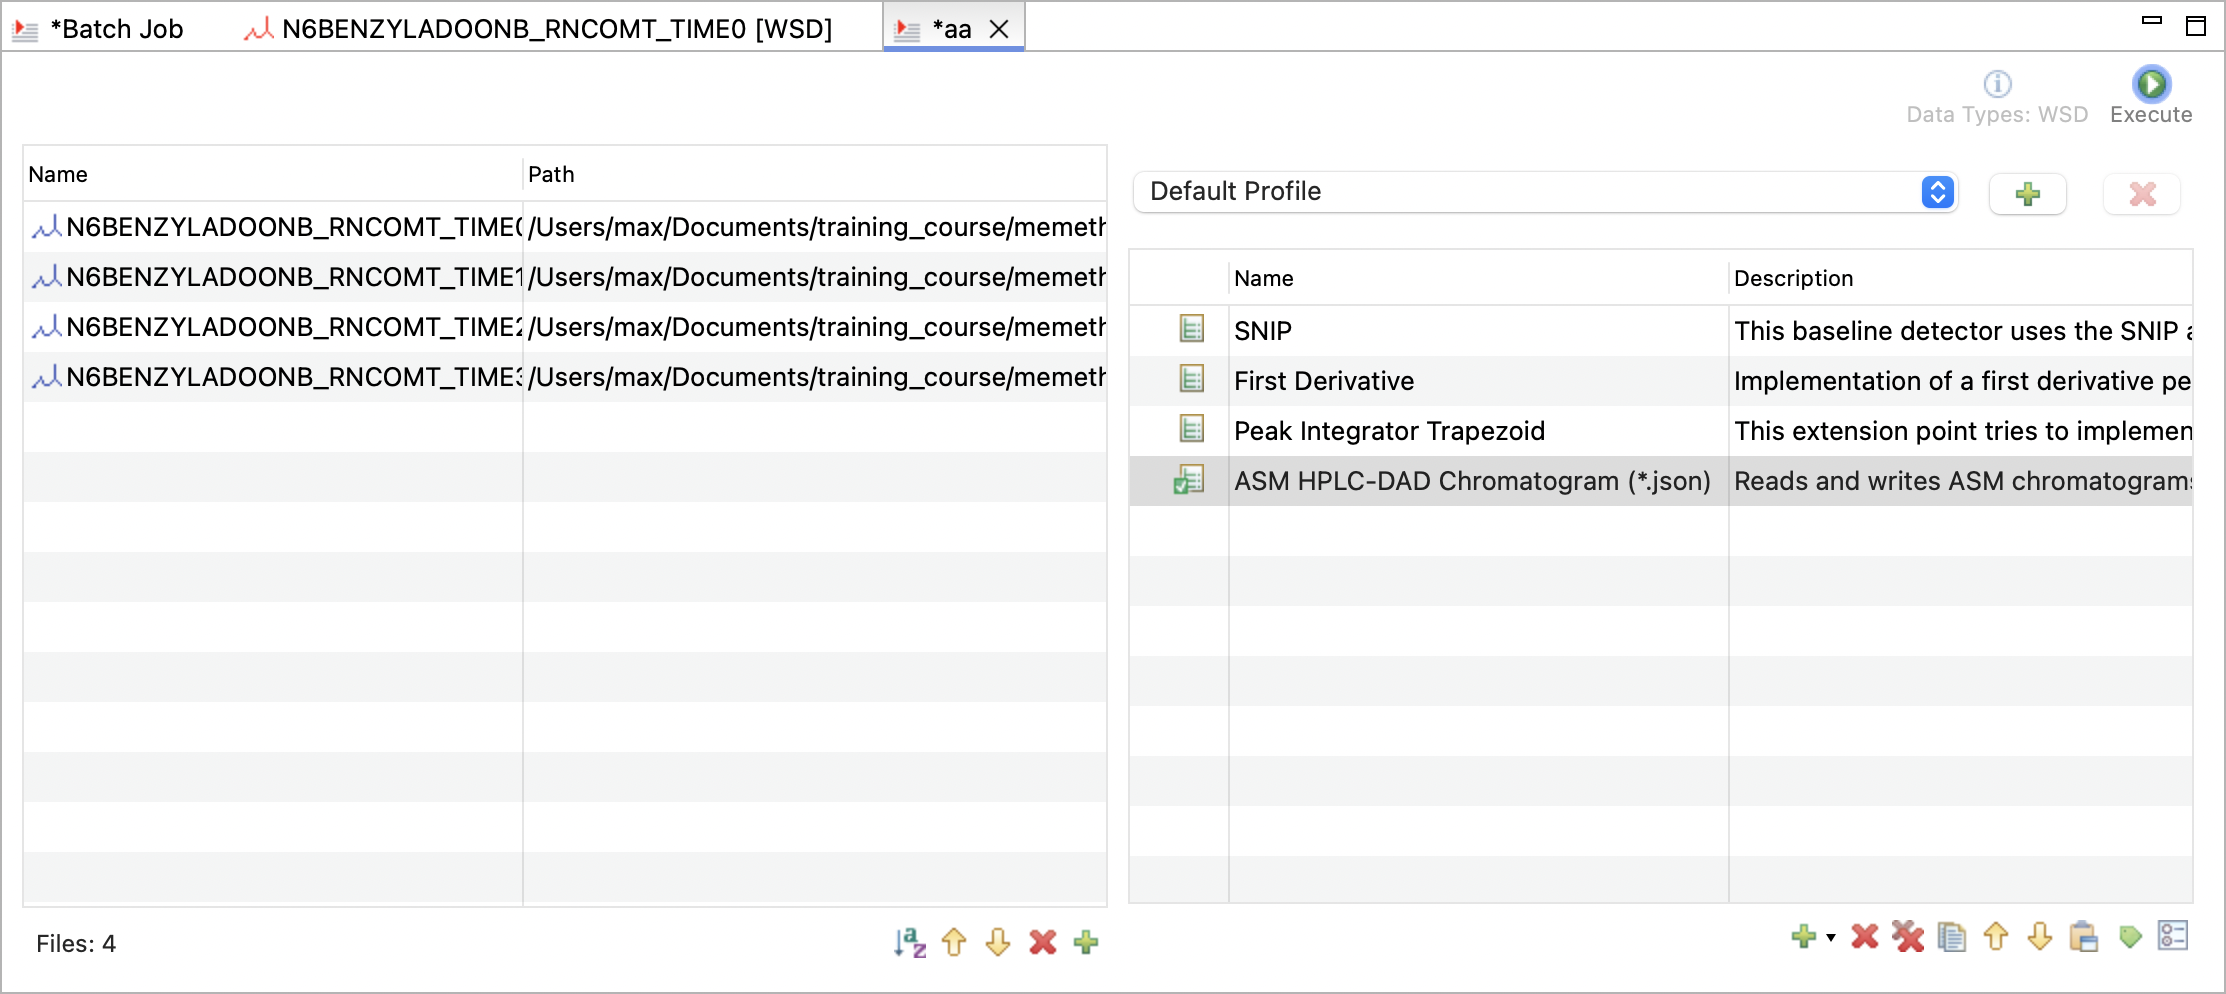Screen dimensions: 2226x994
Task: Open the add-method dropdown arrow
Action: [1831, 938]
